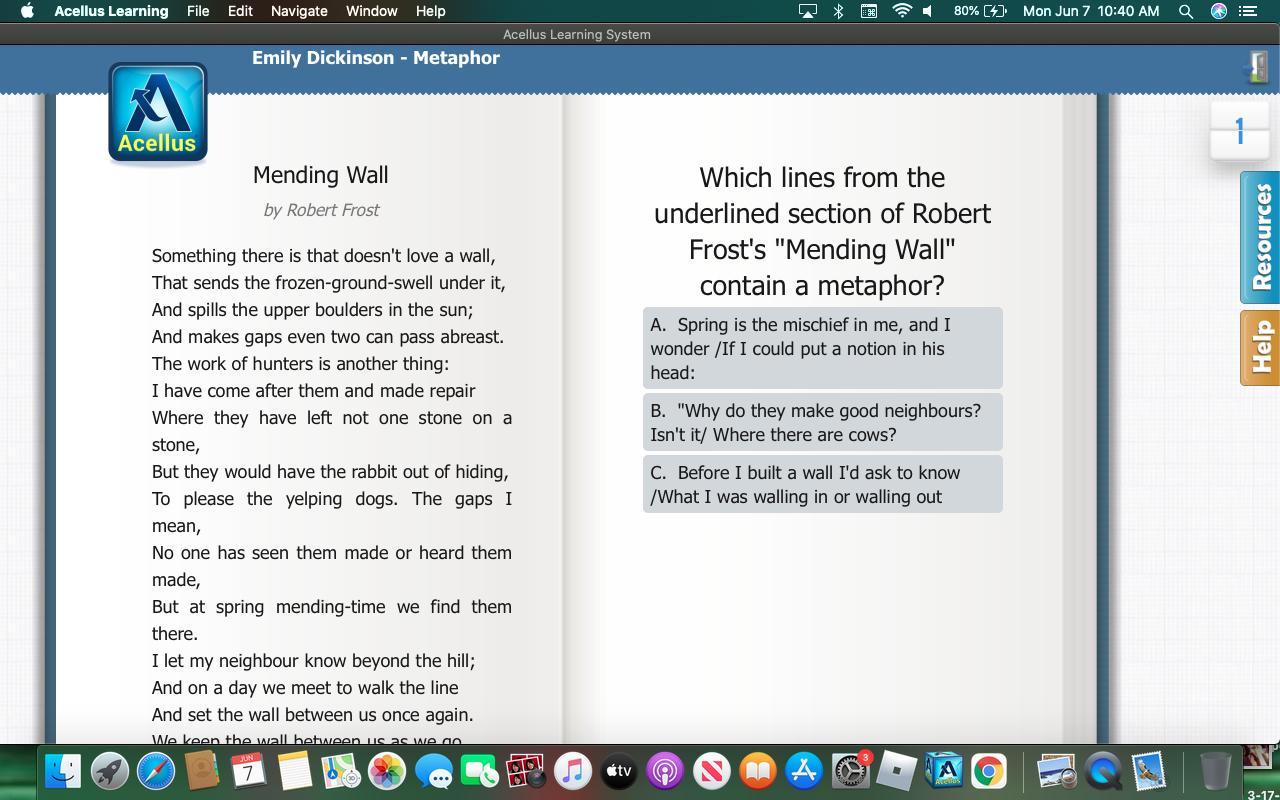This screenshot has height=800, width=1280.
Task: Open the Bluetooth status menu
Action: pyautogui.click(x=839, y=11)
